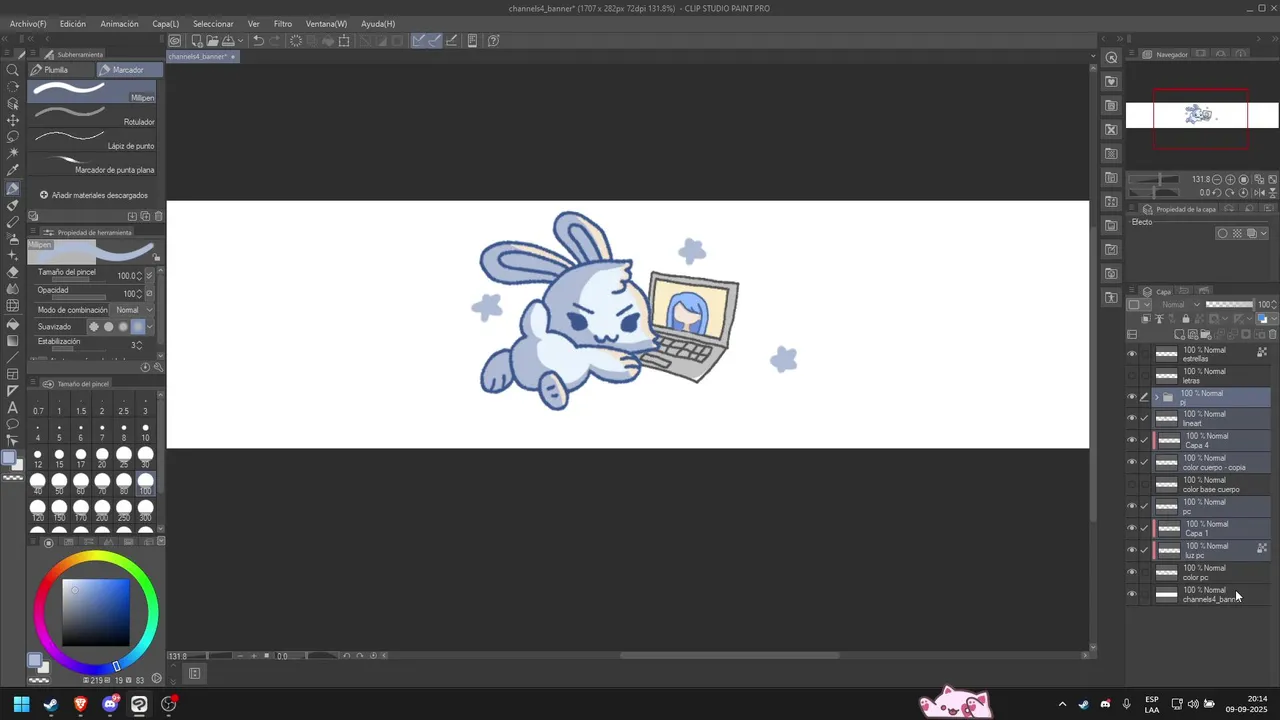This screenshot has width=1280, height=720.
Task: Click the Open file folder icon
Action: (x=213, y=41)
